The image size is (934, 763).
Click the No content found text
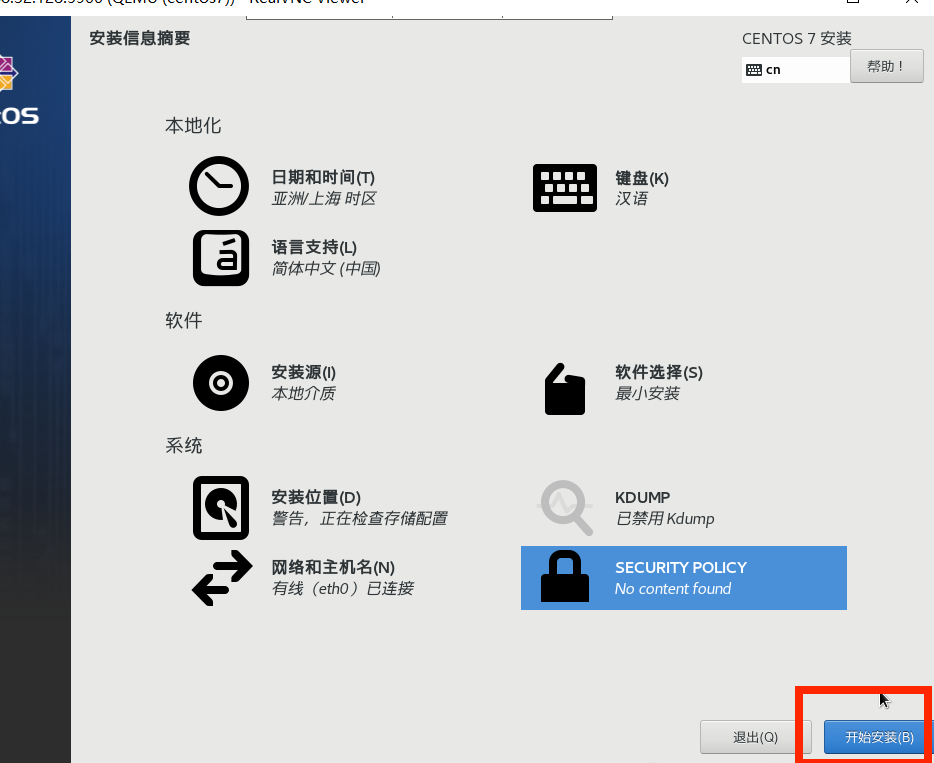coord(673,588)
